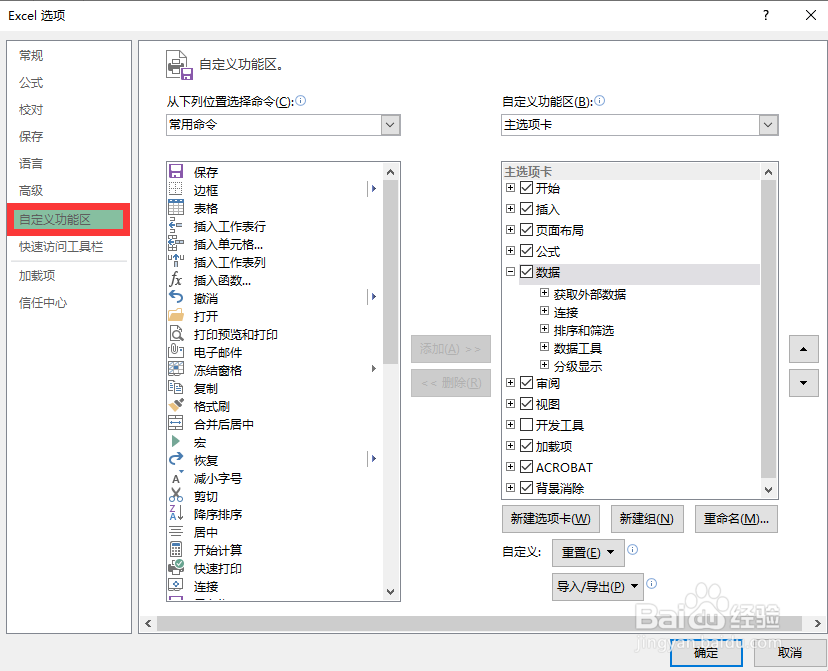Collapse the 数据 tab tree node
The image size is (828, 671).
[510, 271]
